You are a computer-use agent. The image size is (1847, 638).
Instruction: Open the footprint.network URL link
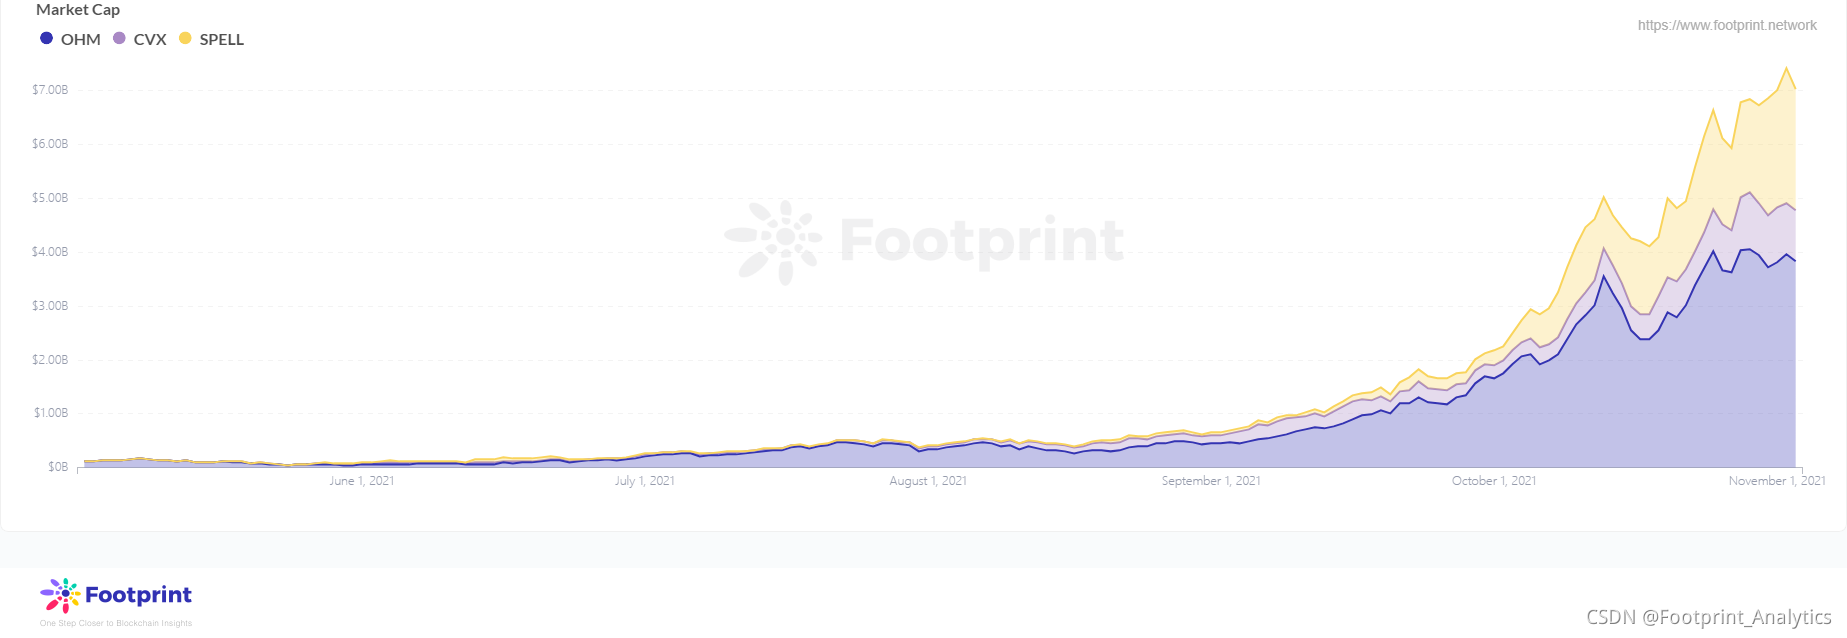[x=1727, y=25]
